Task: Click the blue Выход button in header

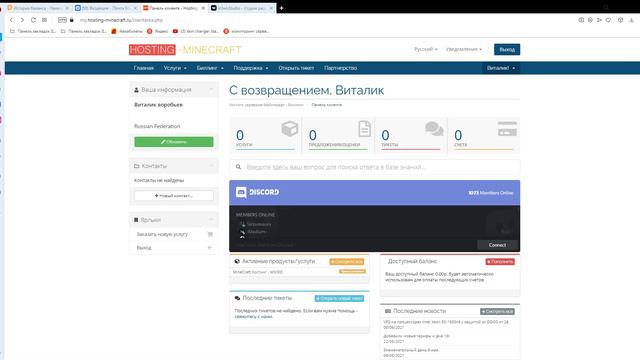Action: click(x=507, y=49)
